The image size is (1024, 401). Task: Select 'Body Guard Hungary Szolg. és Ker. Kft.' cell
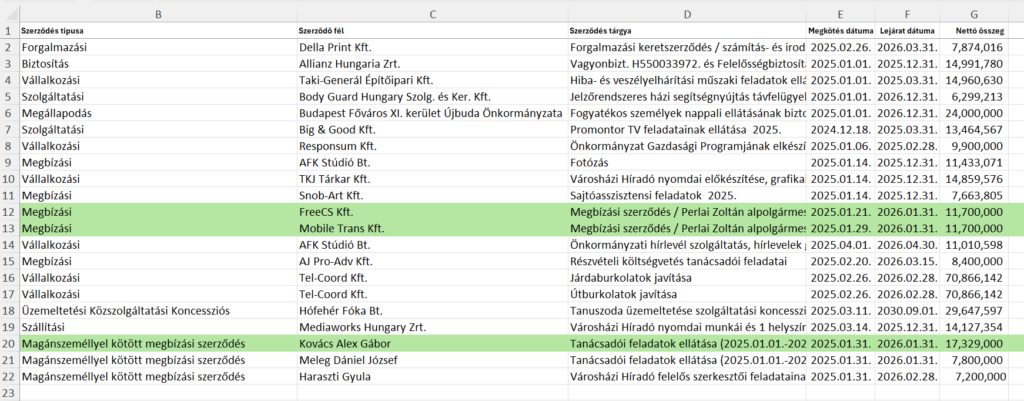coord(432,97)
